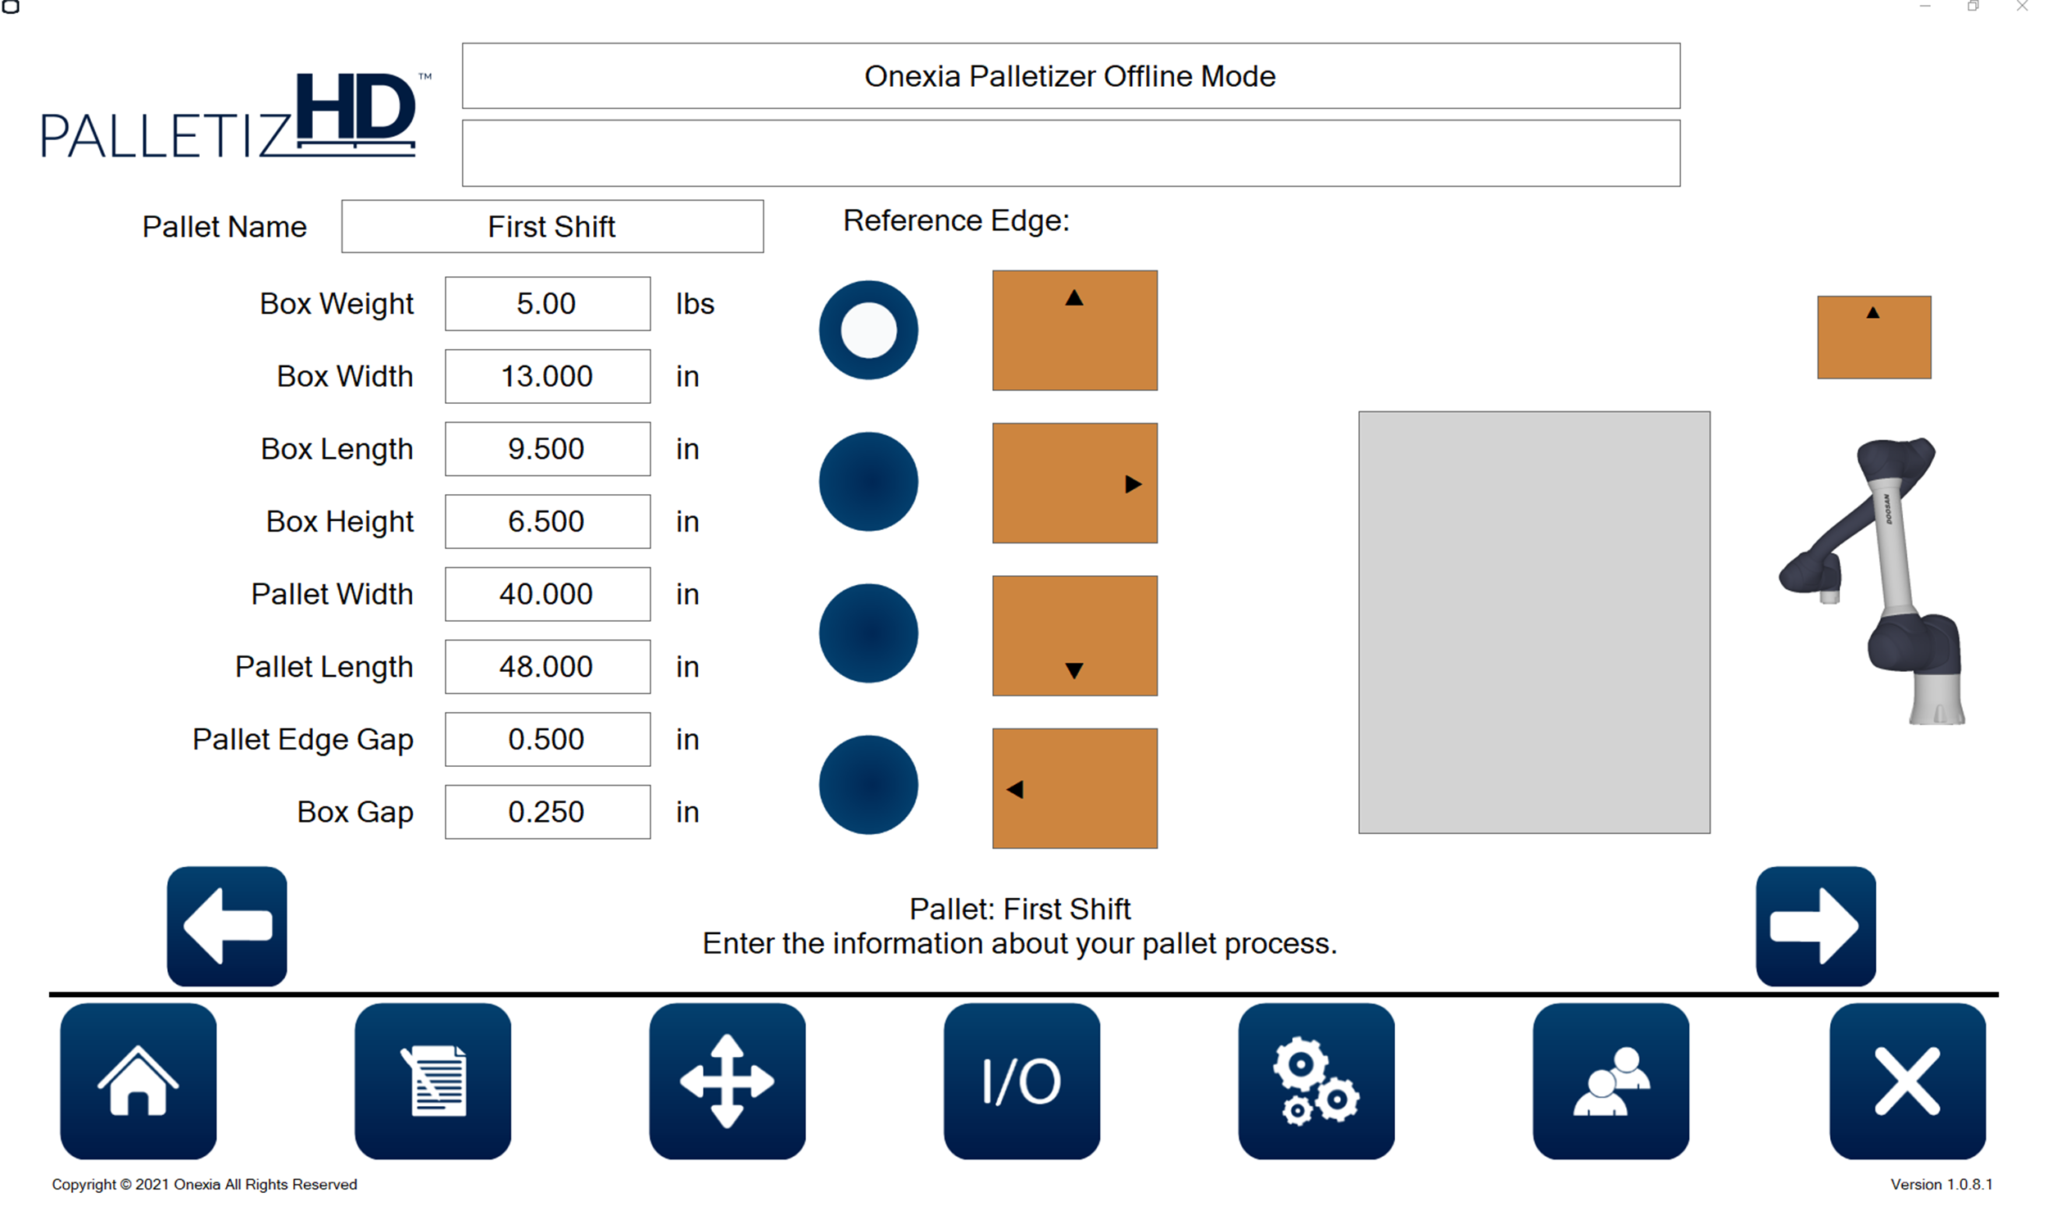Open the I/O panel icon
2048x1229 pixels.
coord(1021,1082)
